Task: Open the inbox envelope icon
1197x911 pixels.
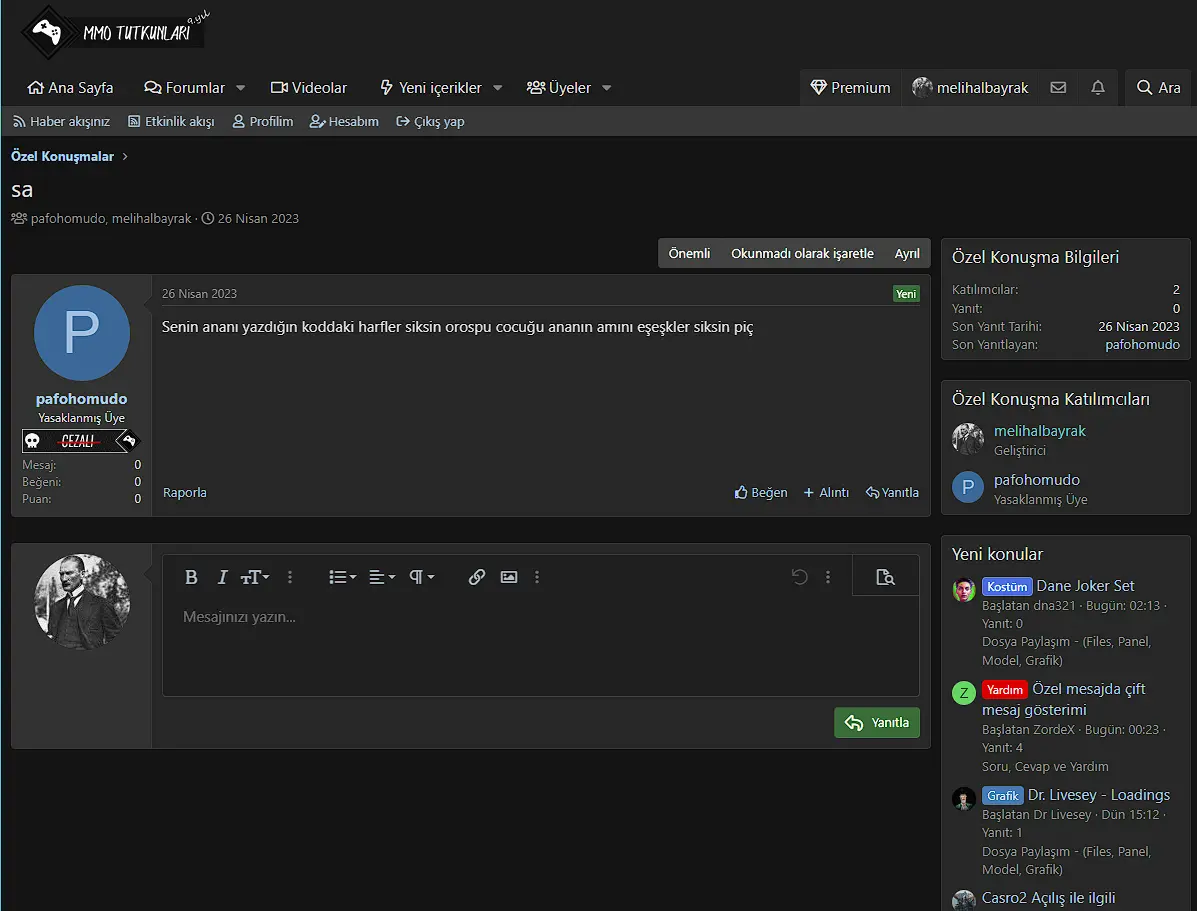Action: (1058, 88)
